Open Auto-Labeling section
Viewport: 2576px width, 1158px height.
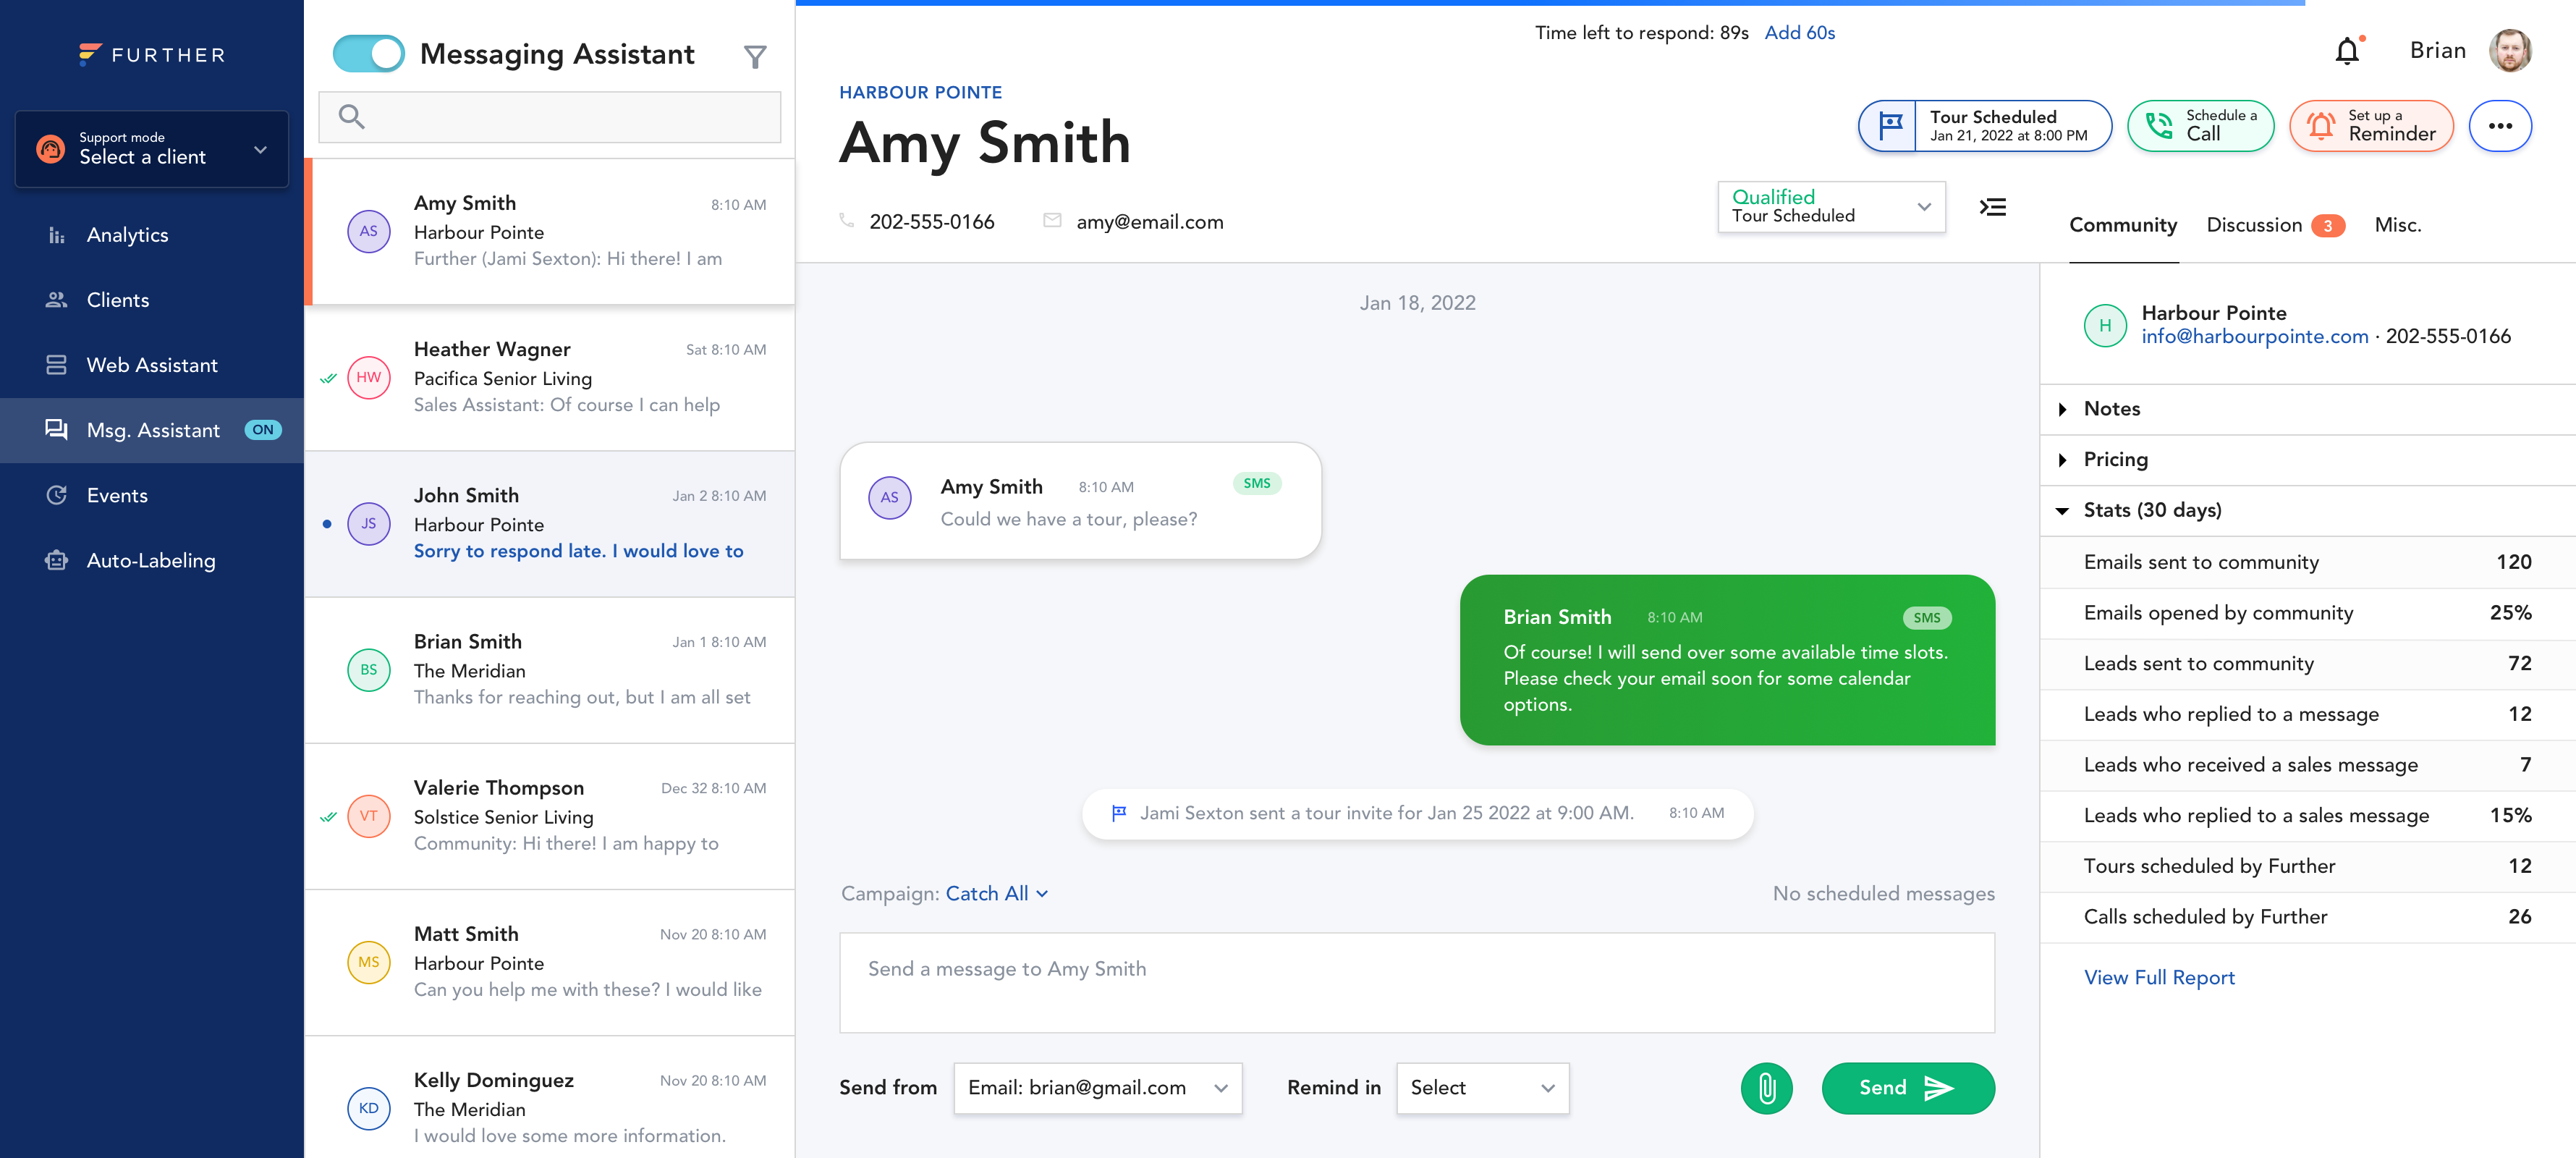click(150, 560)
